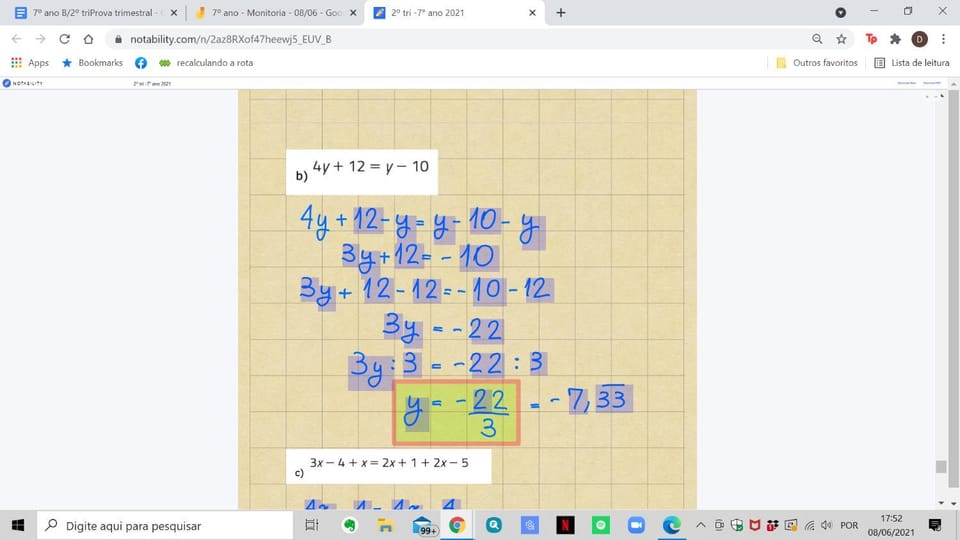Switch to 7º ano B/2º triProva trimestral tab
The image size is (960, 540).
click(97, 12)
